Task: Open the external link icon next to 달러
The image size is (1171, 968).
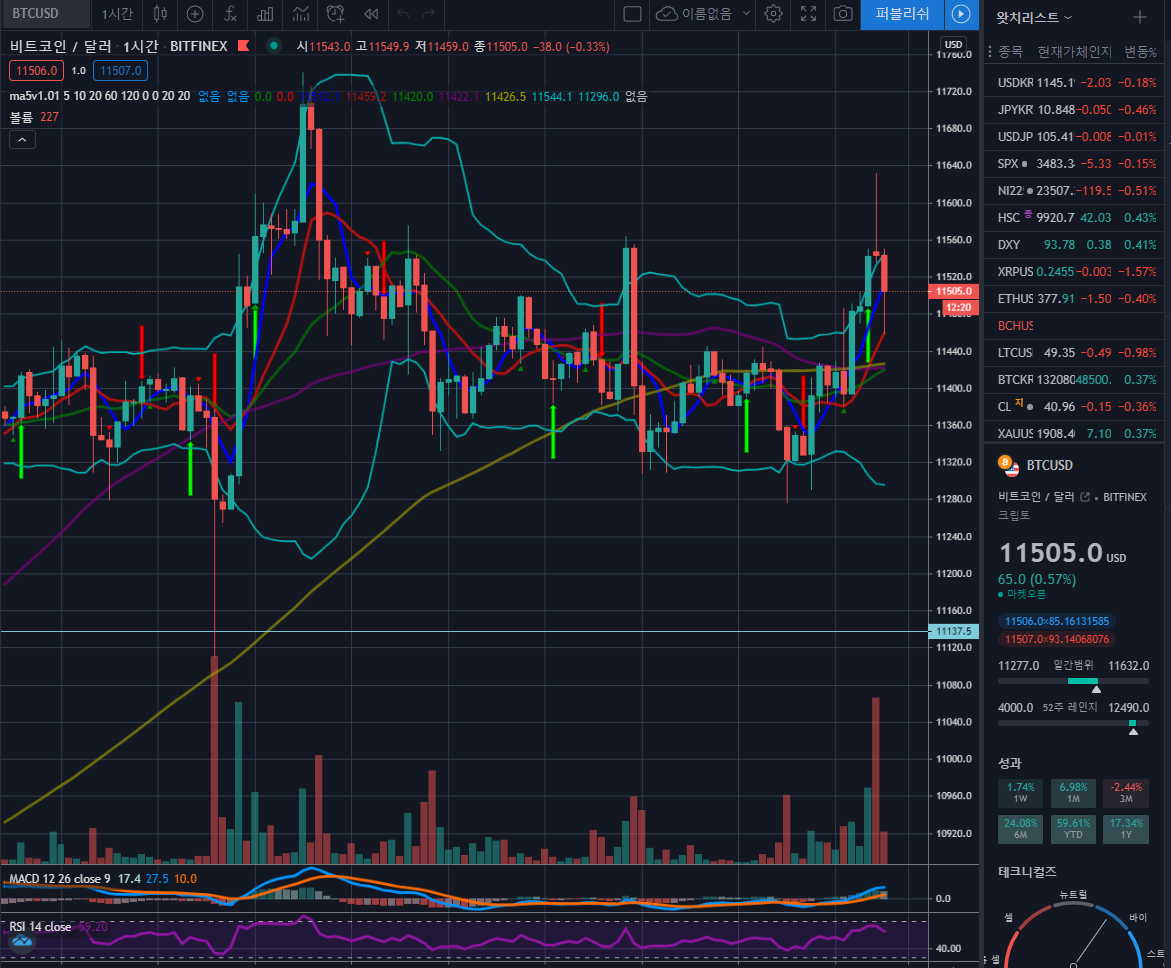Action: point(1085,497)
